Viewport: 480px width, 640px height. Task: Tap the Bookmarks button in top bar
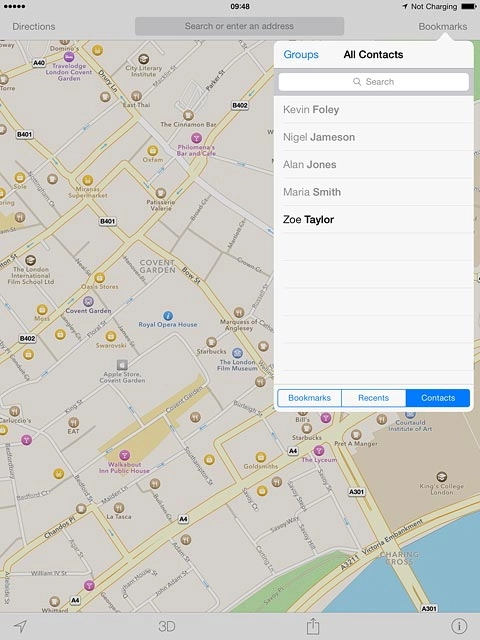[x=443, y=27]
